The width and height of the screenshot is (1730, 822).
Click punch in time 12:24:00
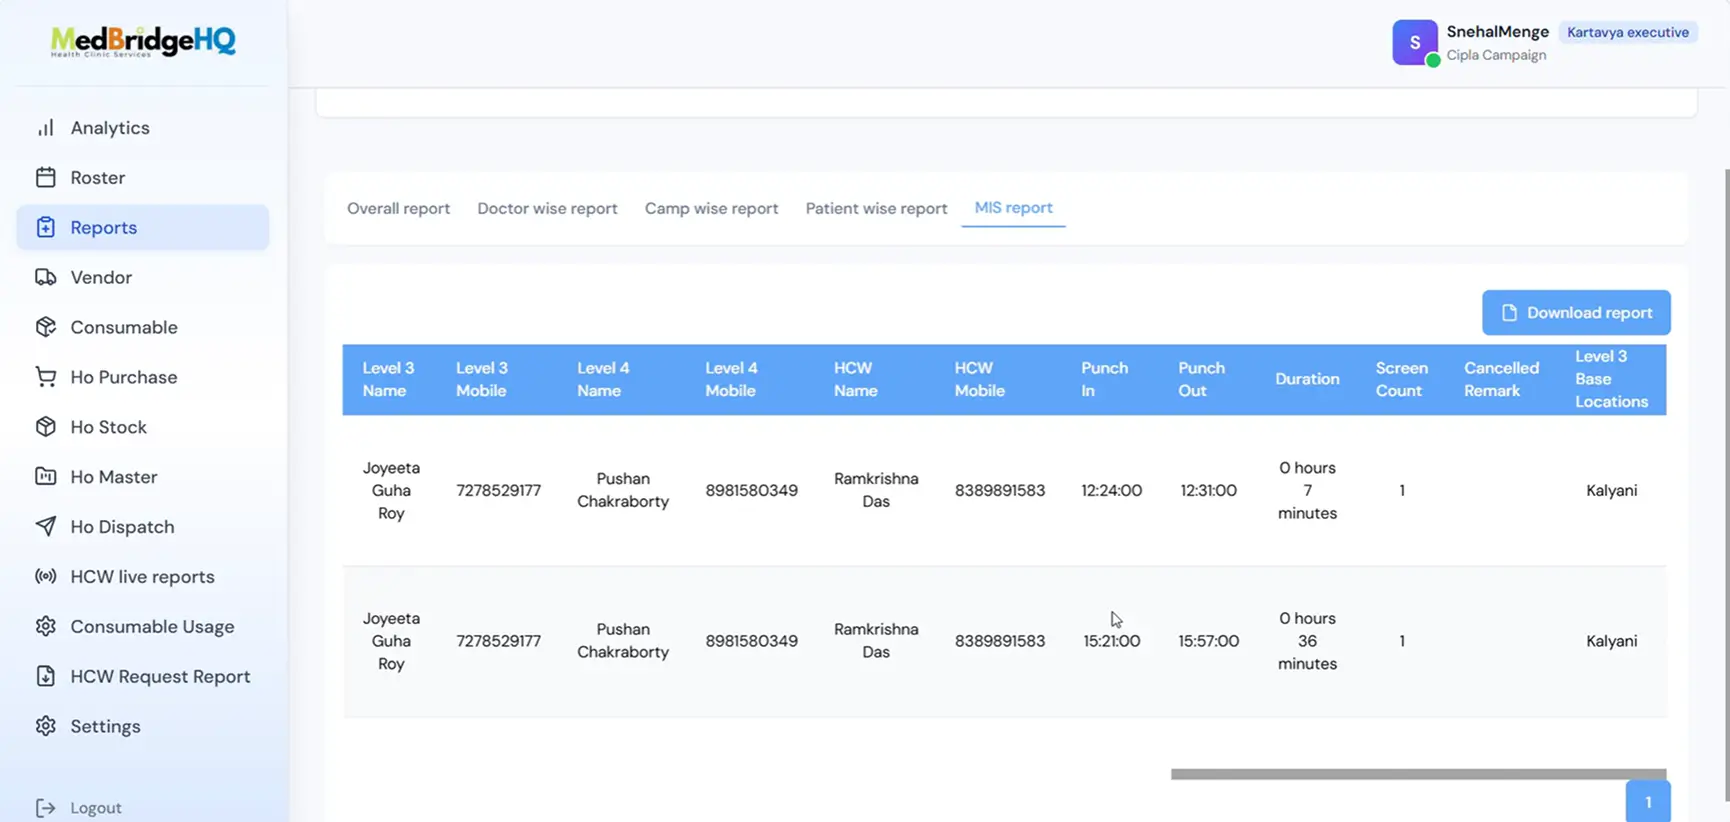click(x=1111, y=491)
